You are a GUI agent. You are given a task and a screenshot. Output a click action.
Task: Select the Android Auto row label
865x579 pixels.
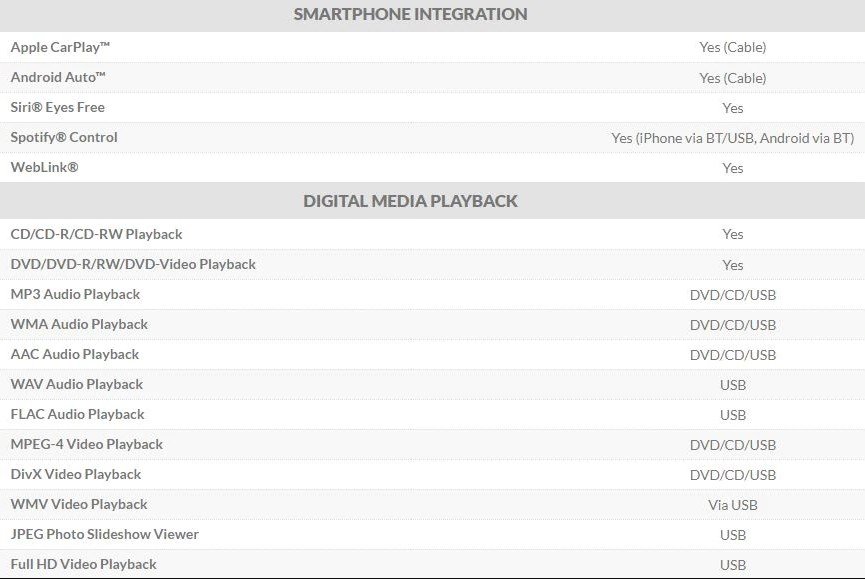pos(58,77)
